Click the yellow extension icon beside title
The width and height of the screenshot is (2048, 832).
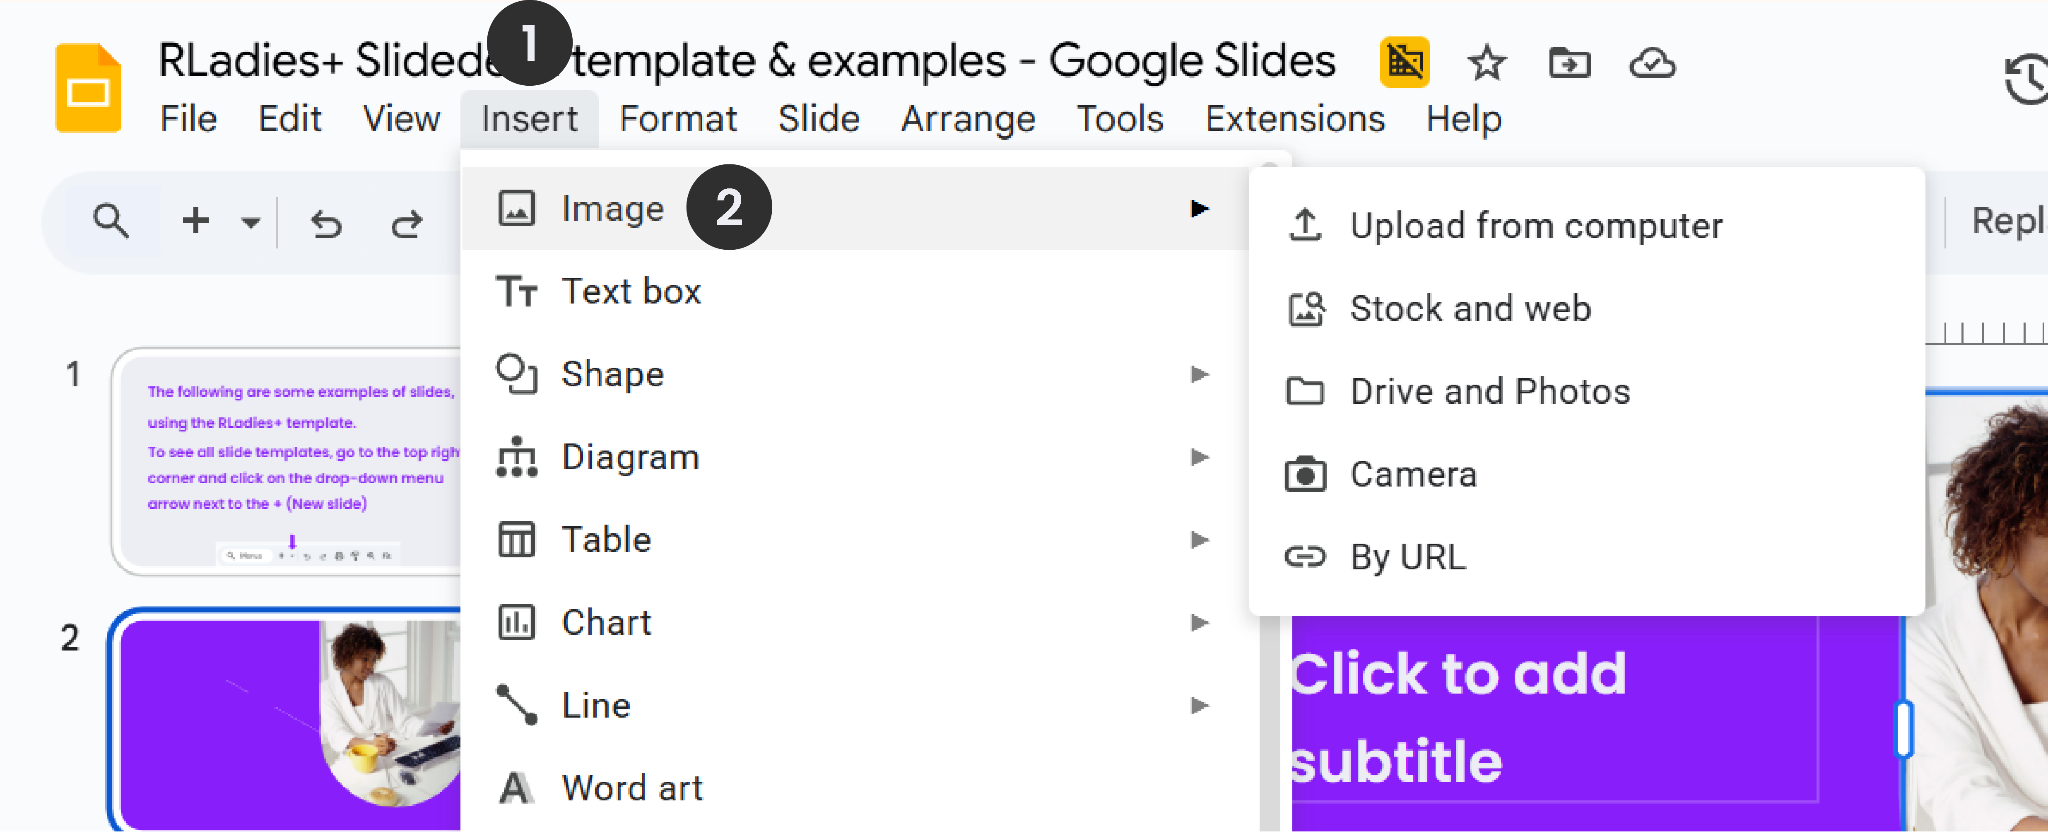(x=1404, y=62)
